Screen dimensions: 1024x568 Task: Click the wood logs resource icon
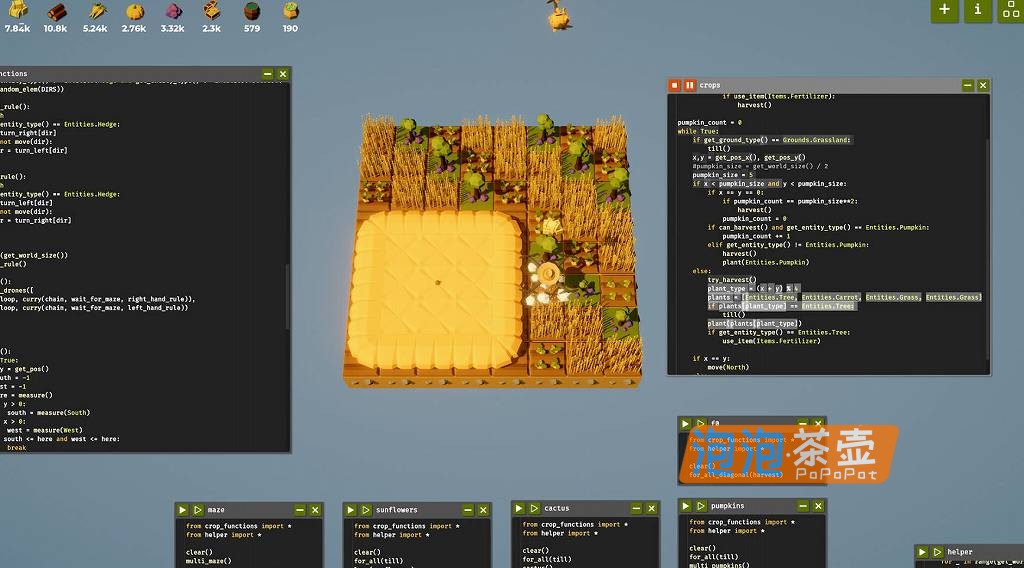[56, 10]
